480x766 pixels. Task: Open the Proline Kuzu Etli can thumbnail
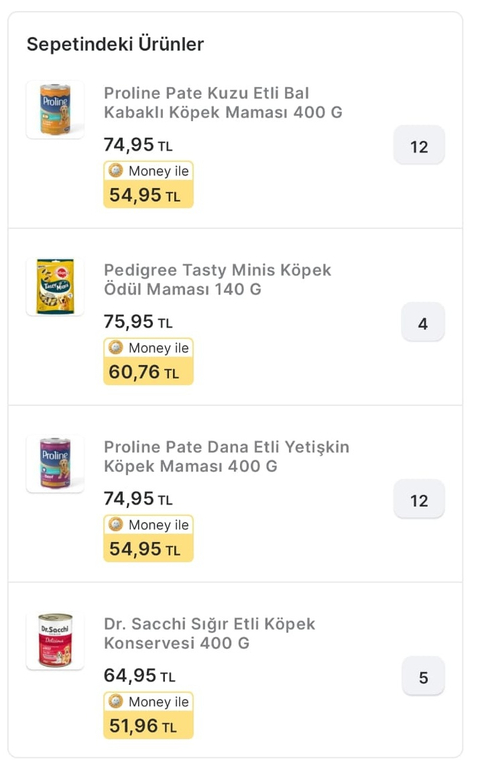point(55,110)
